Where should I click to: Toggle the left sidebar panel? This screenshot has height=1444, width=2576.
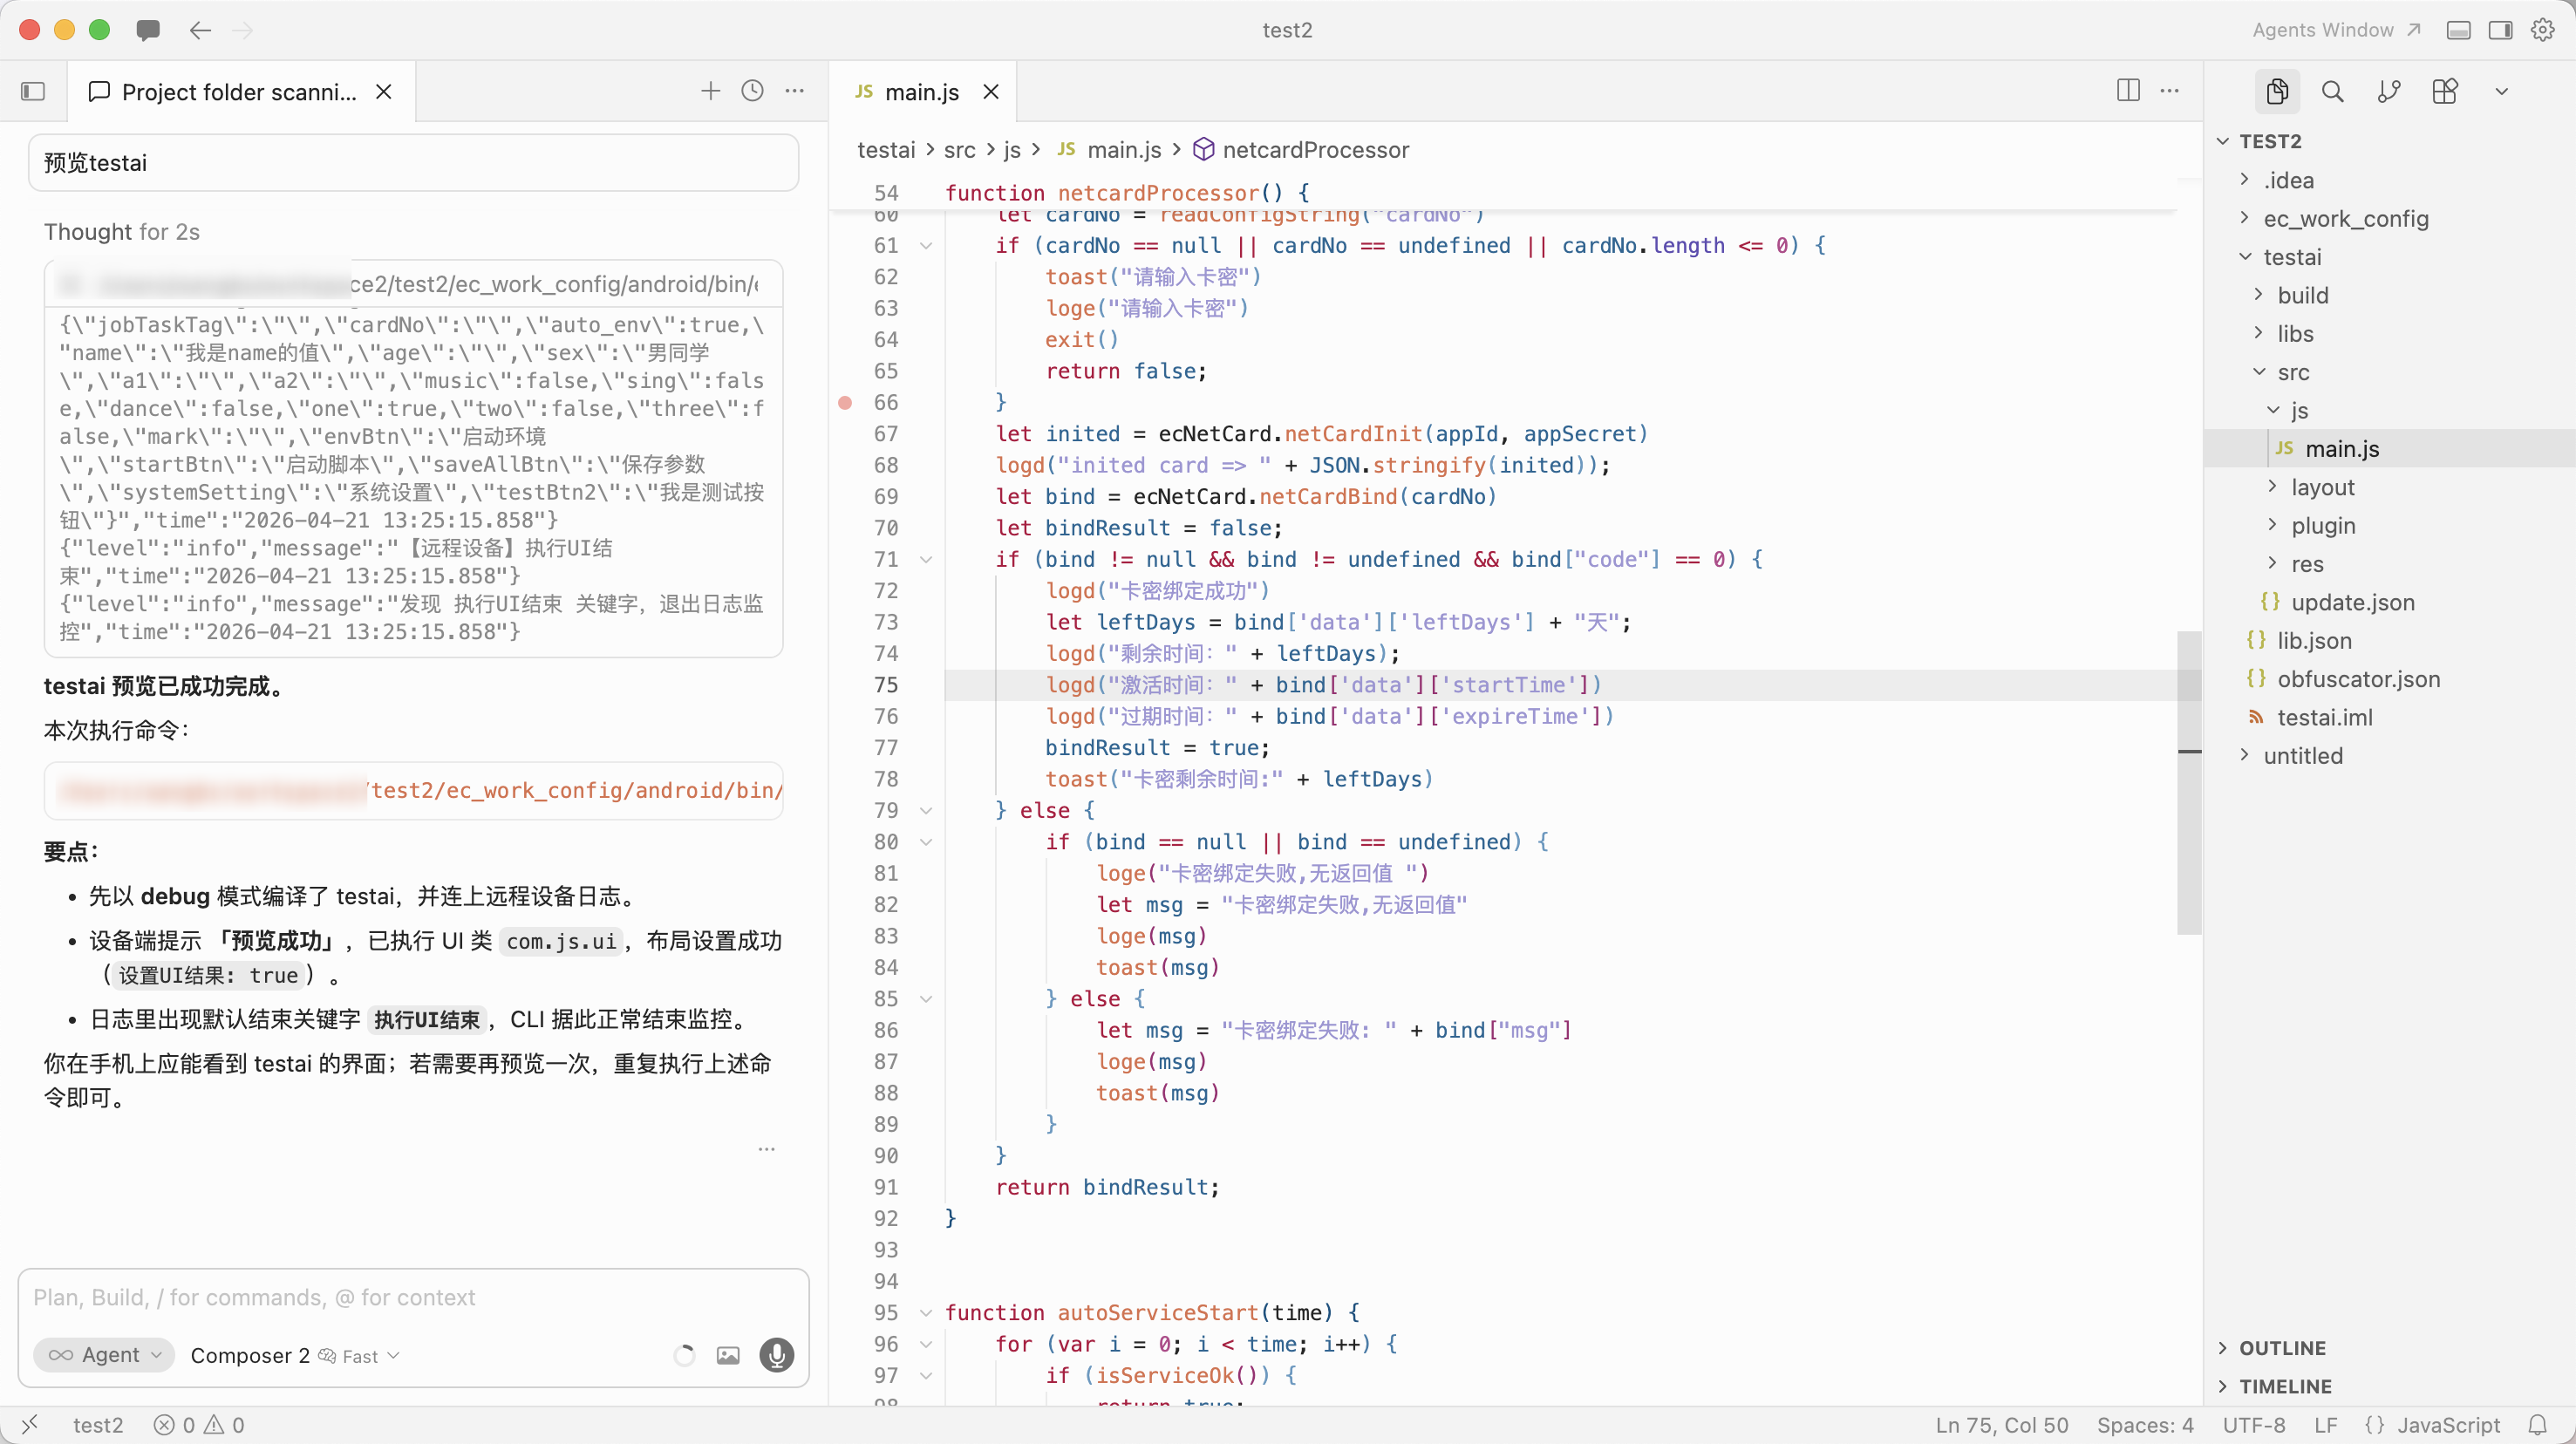coord(33,92)
